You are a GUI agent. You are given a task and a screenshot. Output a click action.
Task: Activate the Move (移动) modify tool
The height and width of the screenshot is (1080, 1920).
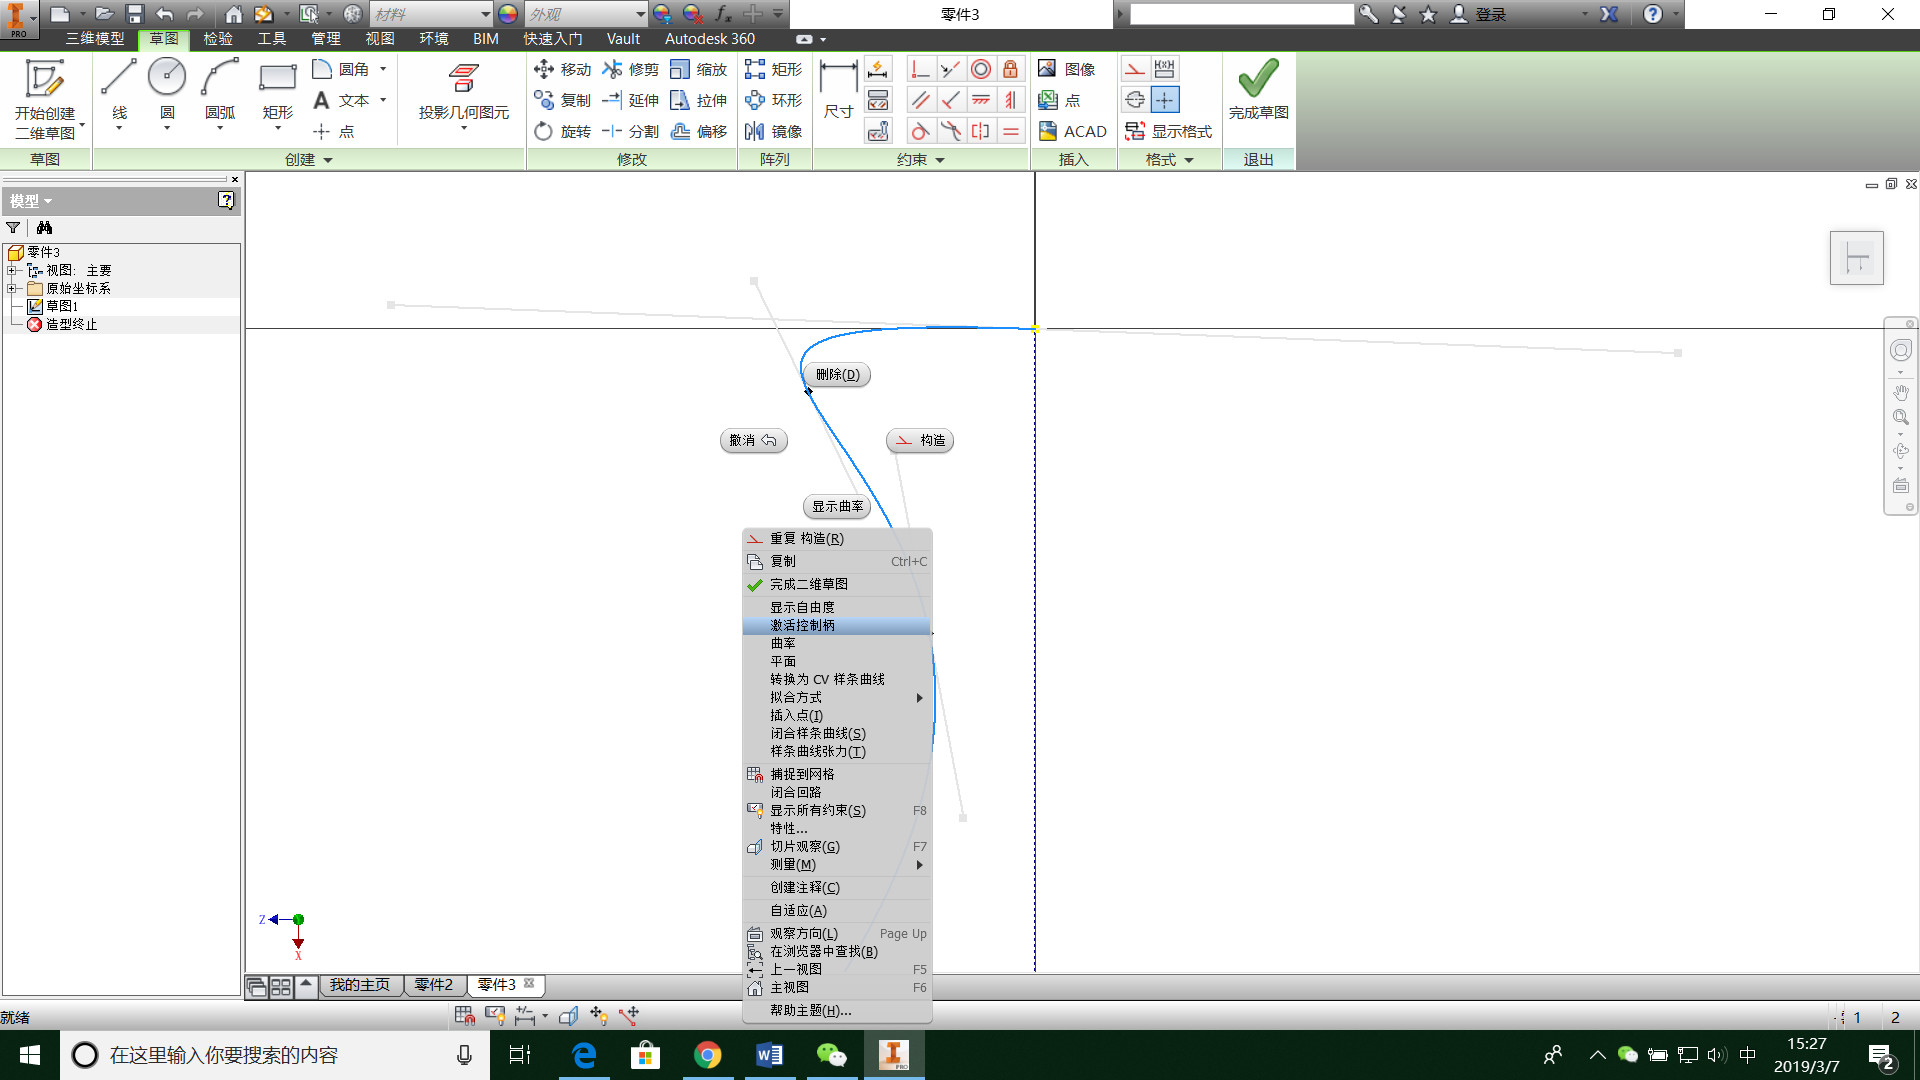click(x=562, y=69)
